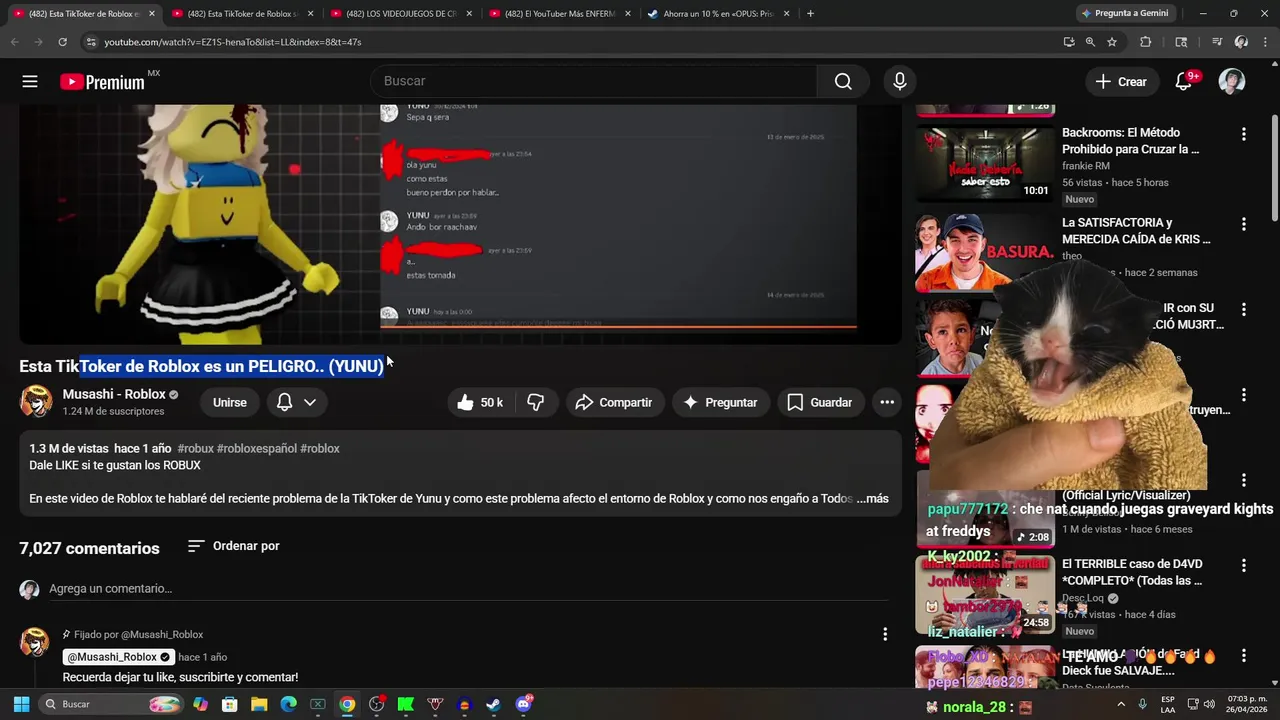This screenshot has width=1280, height=720.
Task: Open media controls icon in Chrome toolbar
Action: [1217, 42]
